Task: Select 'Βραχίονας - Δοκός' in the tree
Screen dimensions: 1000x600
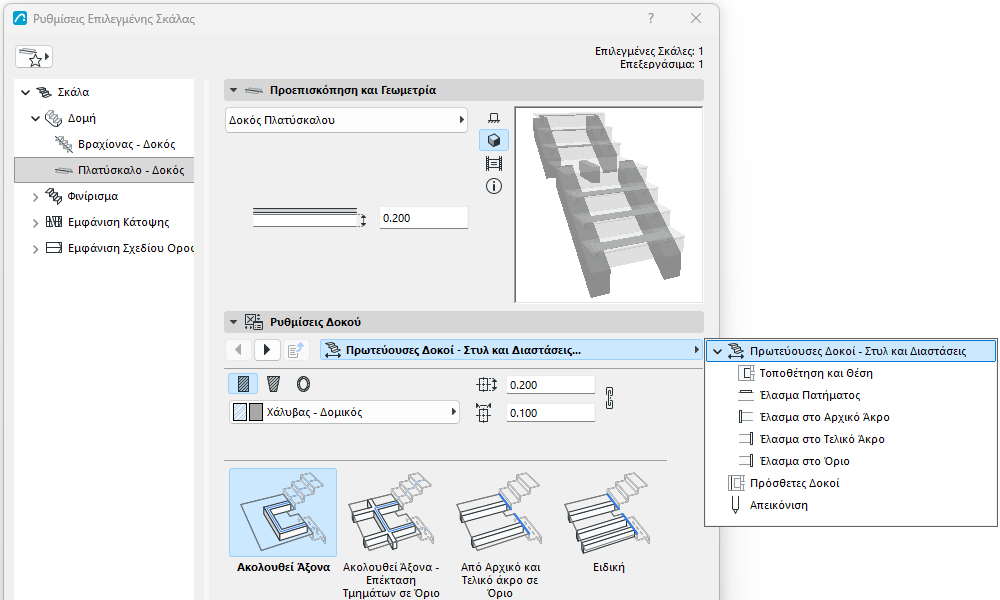Action: [126, 144]
